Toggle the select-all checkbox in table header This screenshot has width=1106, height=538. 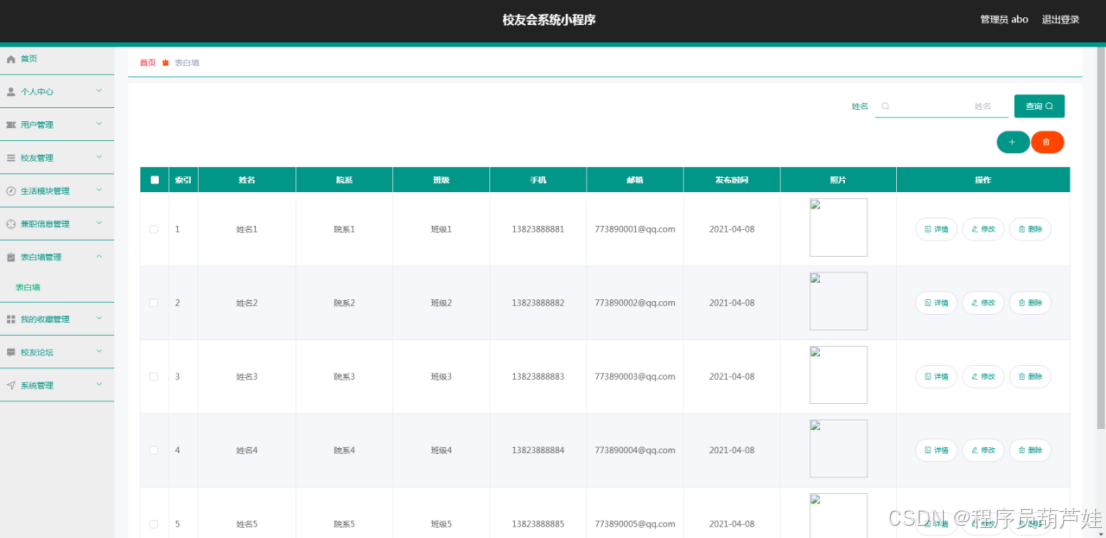click(x=154, y=180)
